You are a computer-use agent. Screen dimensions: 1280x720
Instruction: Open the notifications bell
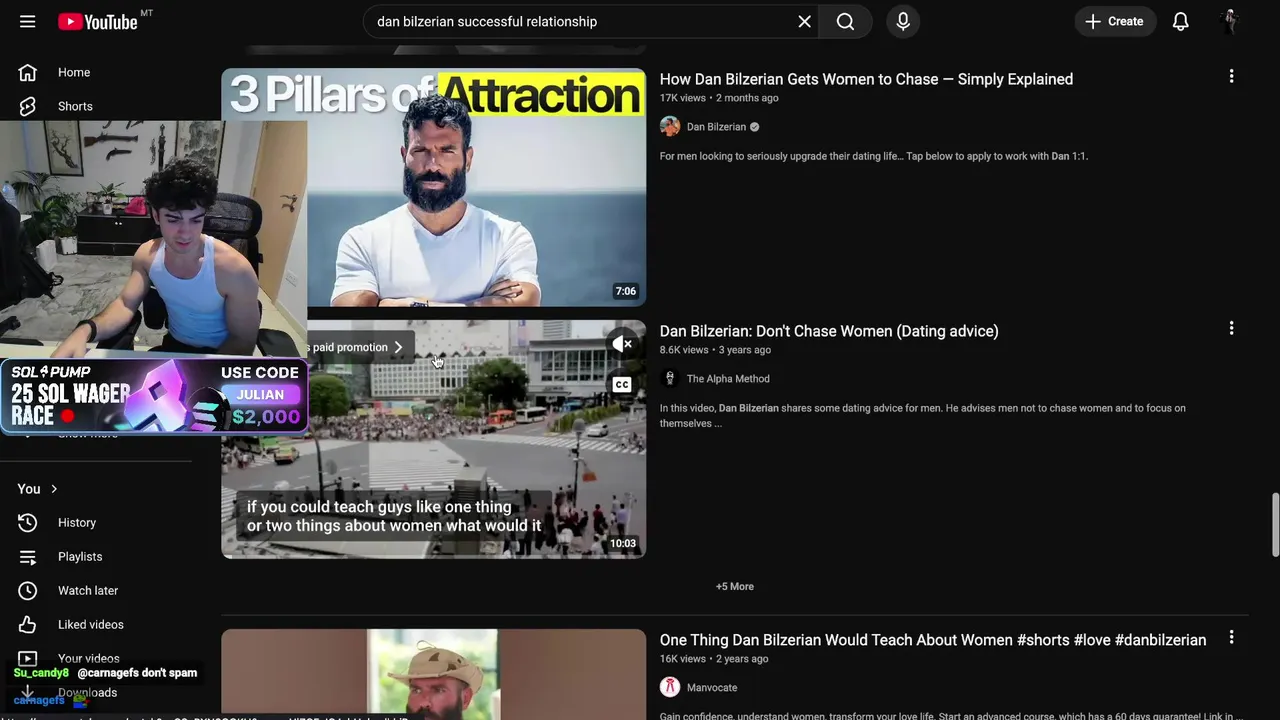click(x=1181, y=21)
